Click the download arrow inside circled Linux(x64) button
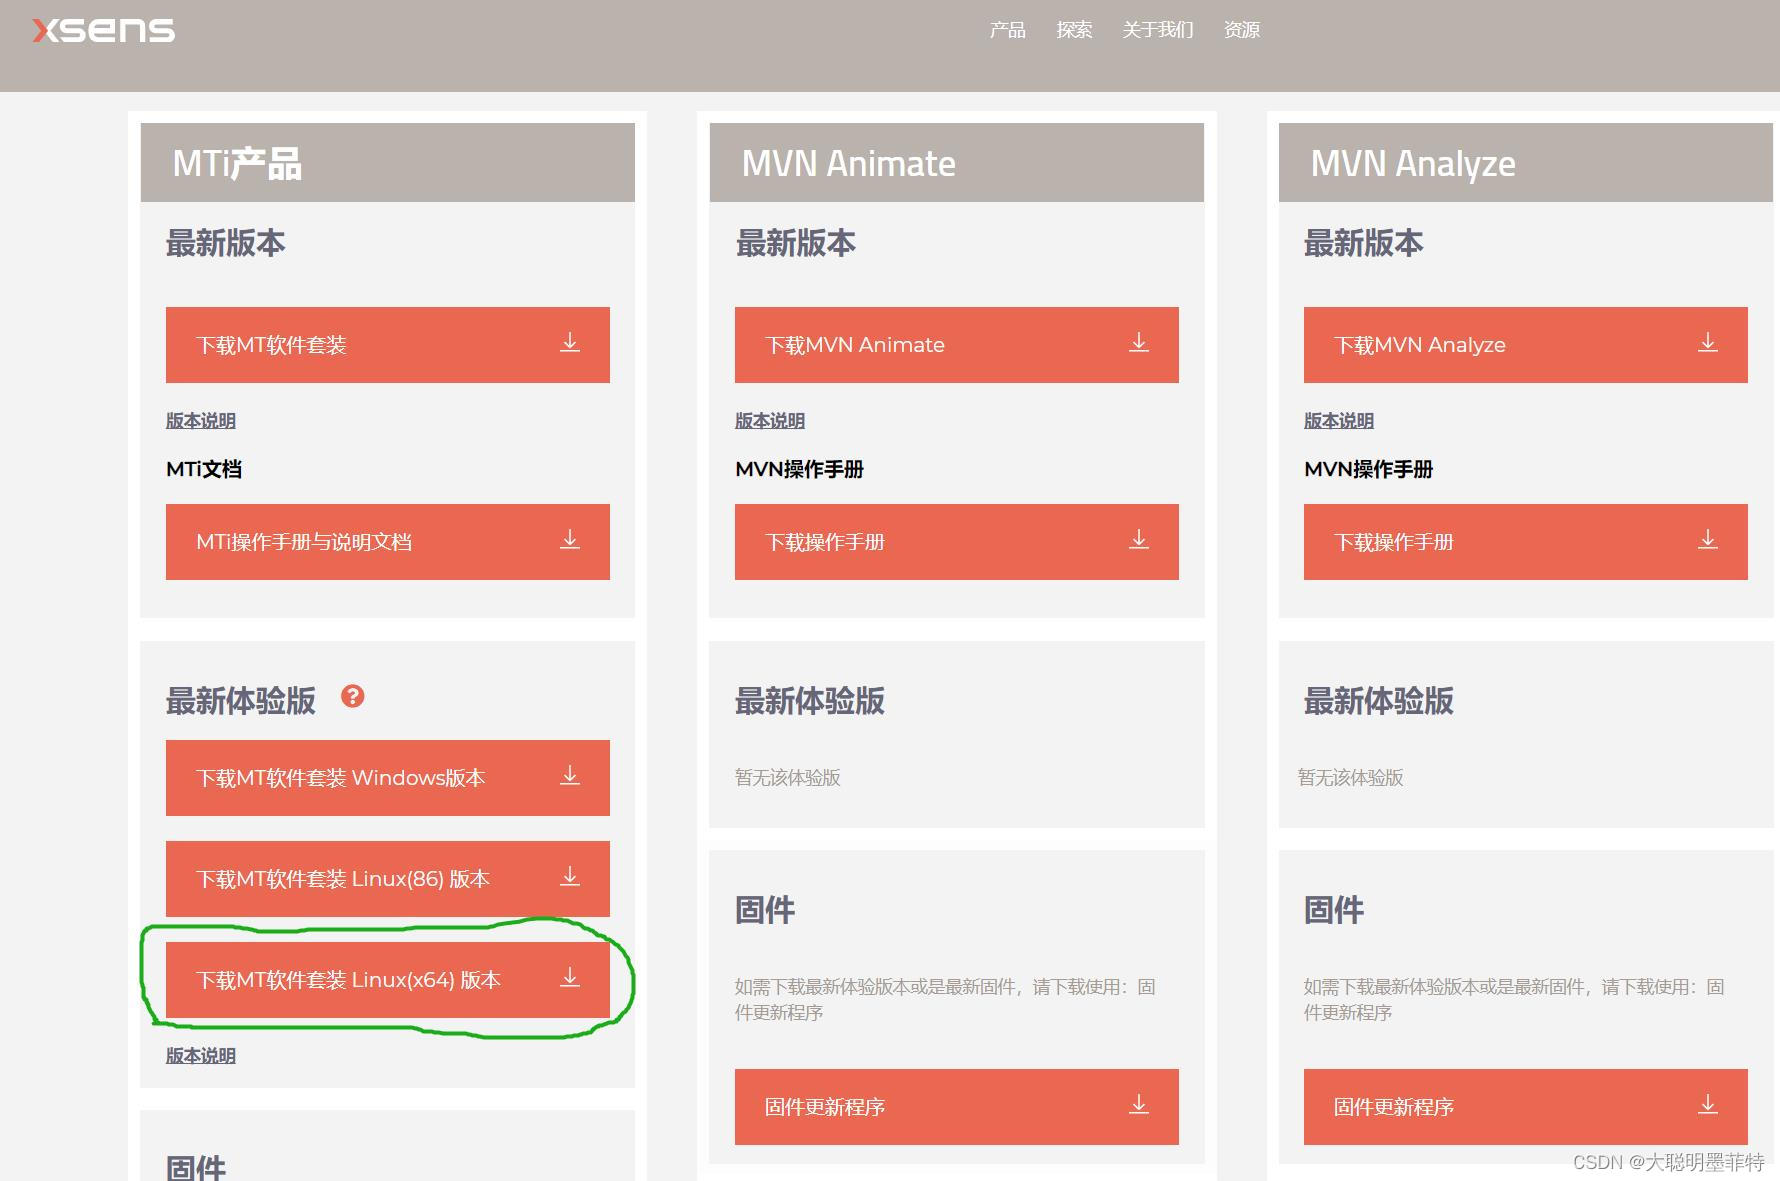Viewport: 1780px width, 1181px height. 570,979
